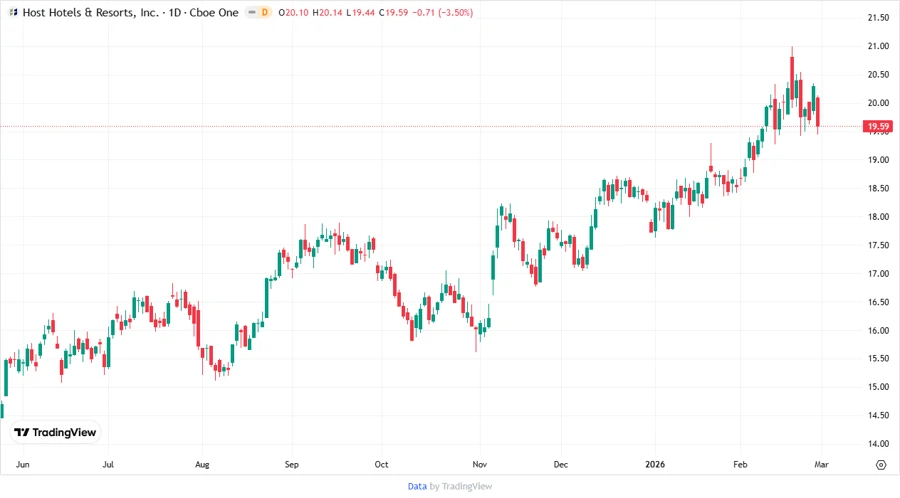The width and height of the screenshot is (900, 498).
Task: Click the 20.00 price axis label
Action: [x=878, y=103]
